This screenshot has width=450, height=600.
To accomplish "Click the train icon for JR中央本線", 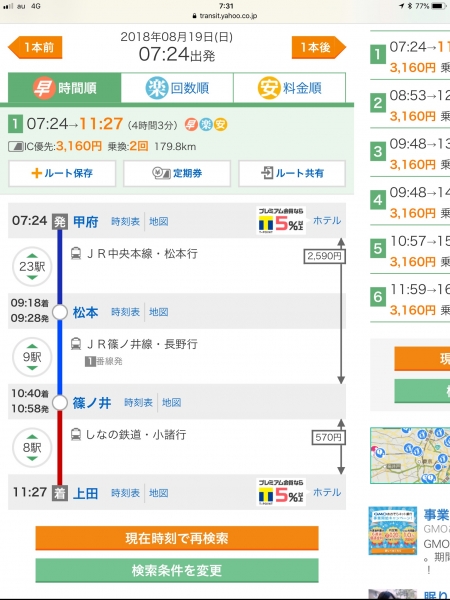I will coord(76,254).
